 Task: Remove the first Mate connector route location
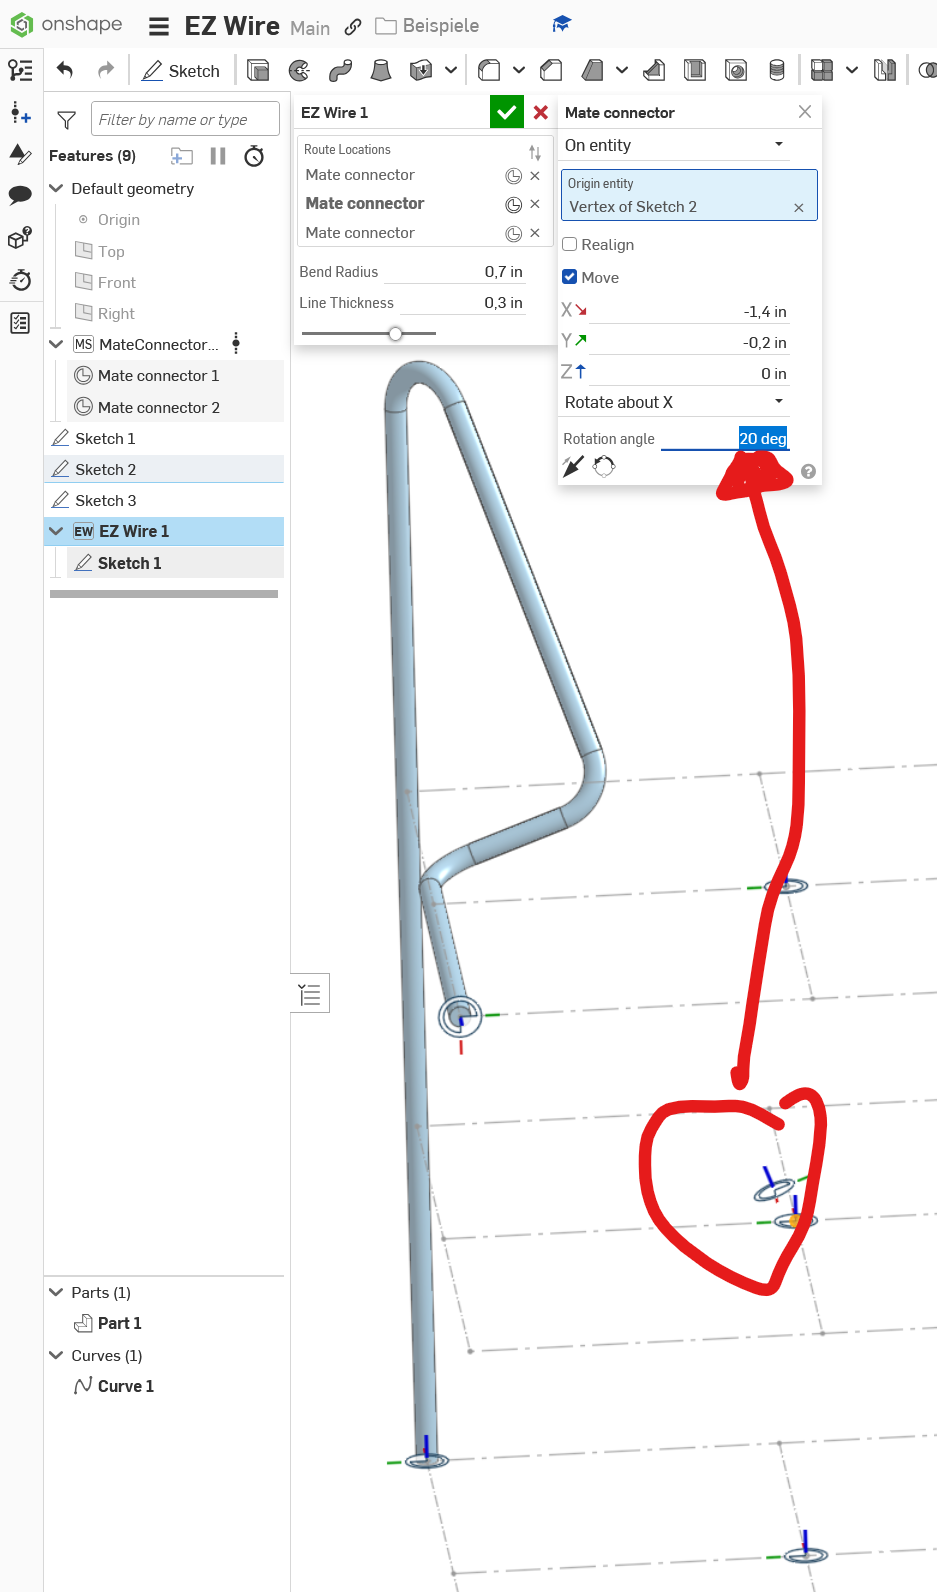click(x=535, y=176)
